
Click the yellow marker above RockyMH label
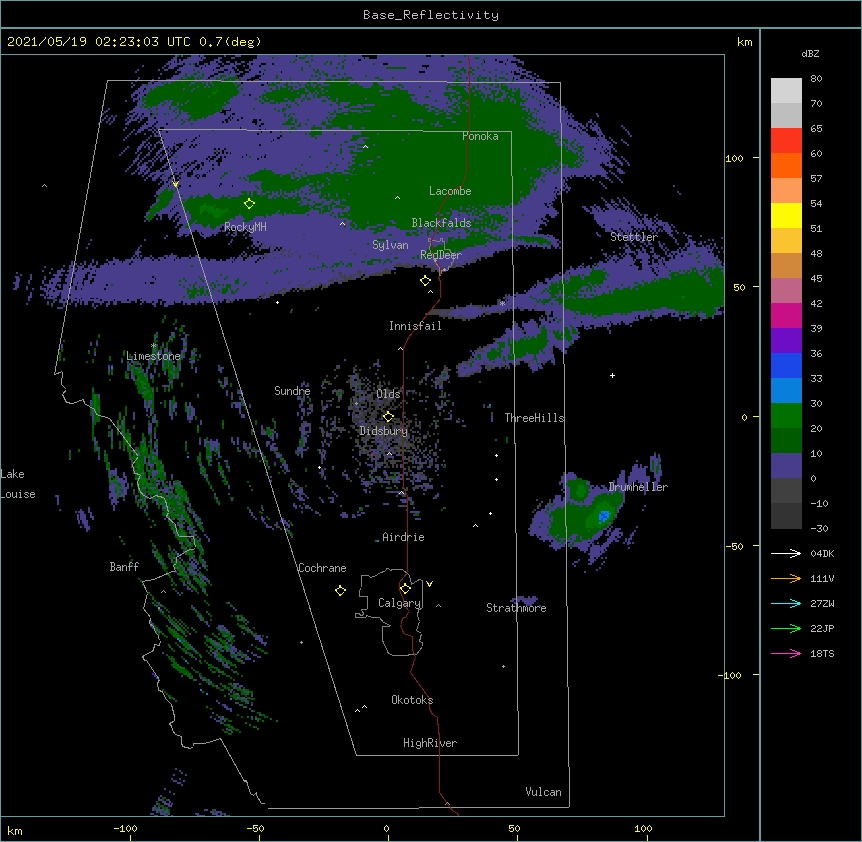tap(250, 203)
